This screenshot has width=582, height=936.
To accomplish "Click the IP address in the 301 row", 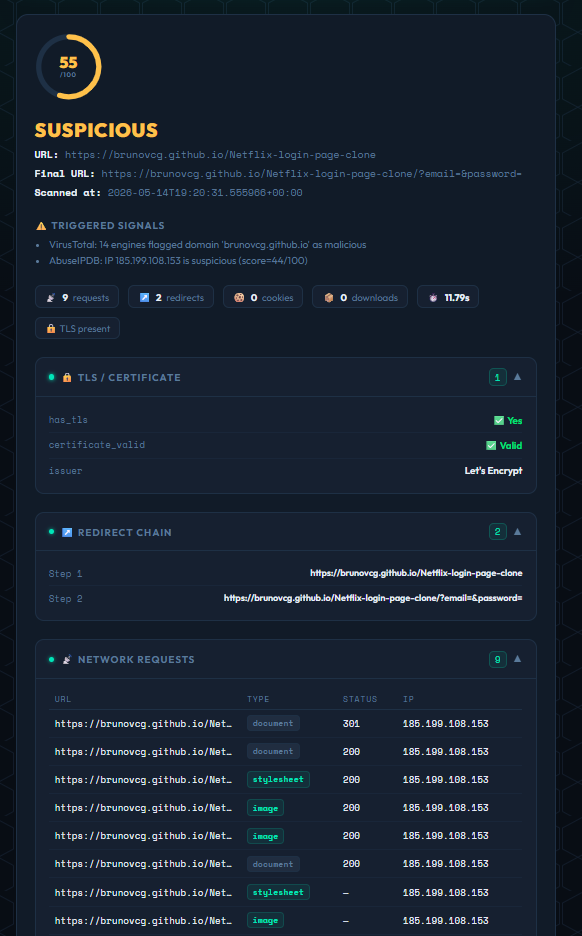I will 446,723.
